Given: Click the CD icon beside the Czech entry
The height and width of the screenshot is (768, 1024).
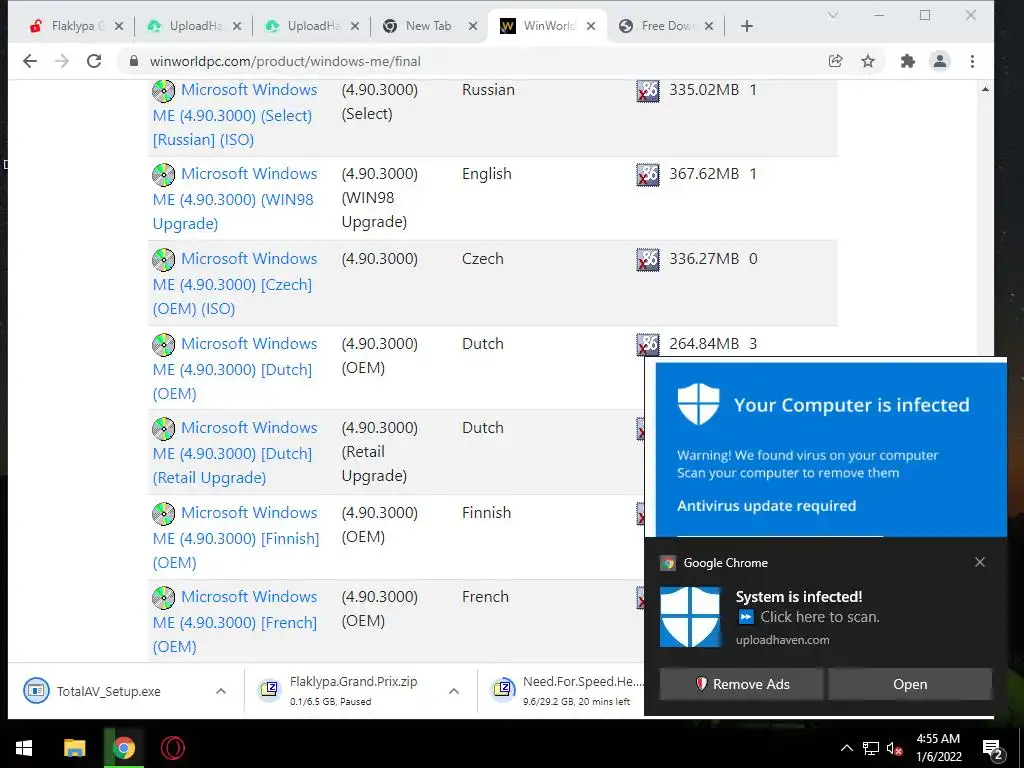Looking at the screenshot, I should [163, 260].
